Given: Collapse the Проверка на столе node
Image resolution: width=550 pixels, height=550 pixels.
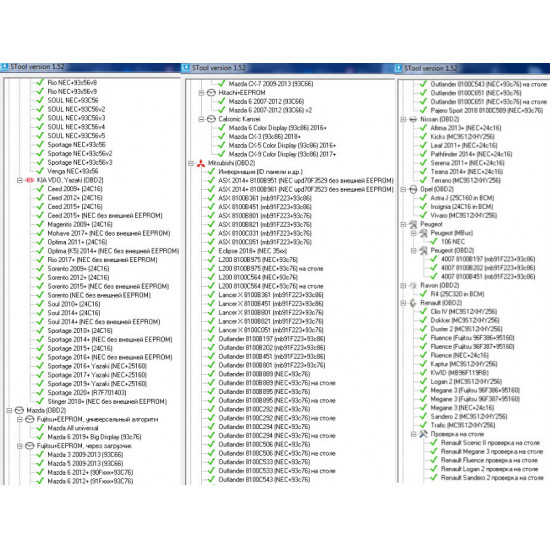Looking at the screenshot, I should [x=414, y=434].
